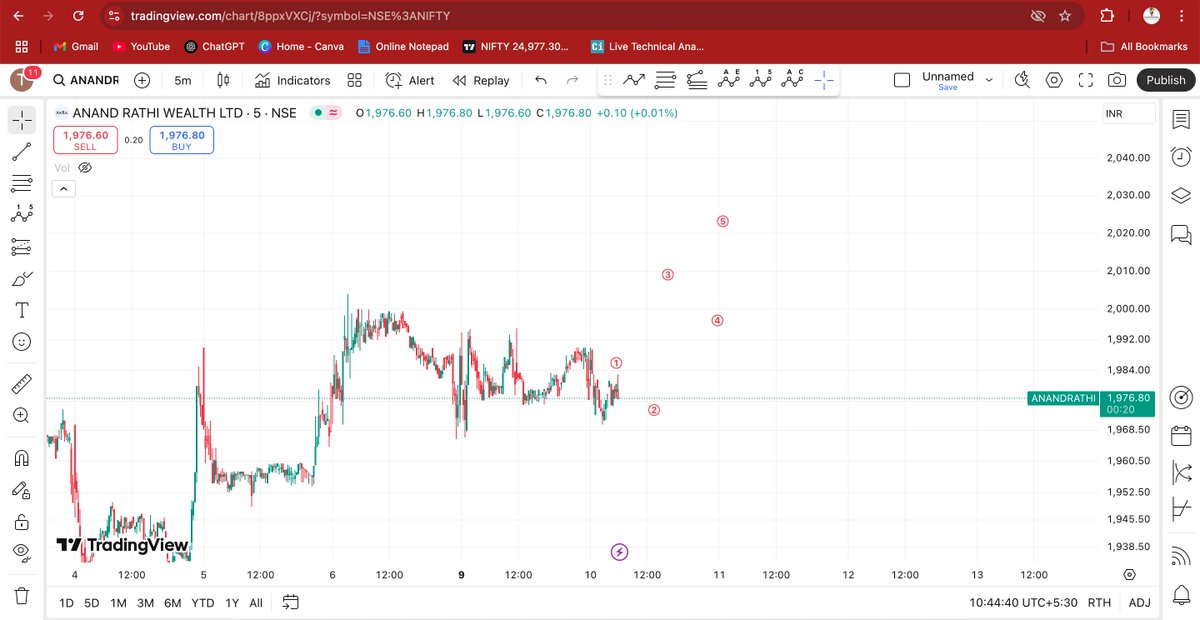Viewport: 1200px width, 620px height.
Task: Select trend line tool in favorites toolbar
Action: click(634, 80)
